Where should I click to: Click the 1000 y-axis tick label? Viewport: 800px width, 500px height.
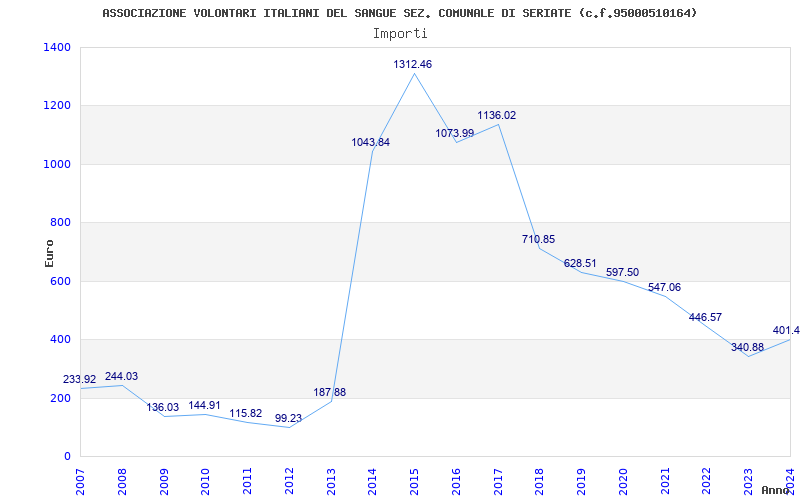(x=58, y=164)
